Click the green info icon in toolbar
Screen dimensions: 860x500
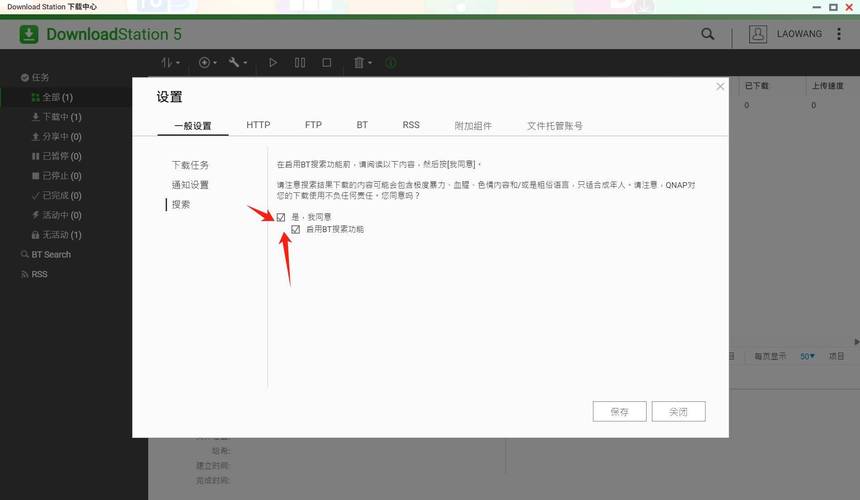point(391,62)
